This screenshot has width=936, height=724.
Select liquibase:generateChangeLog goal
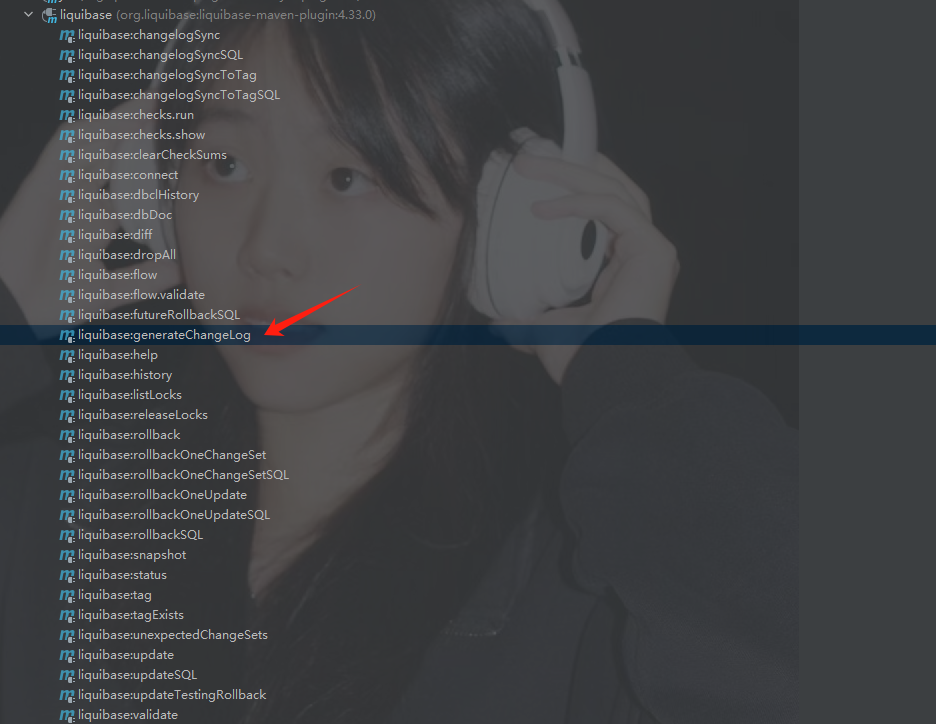pos(164,335)
